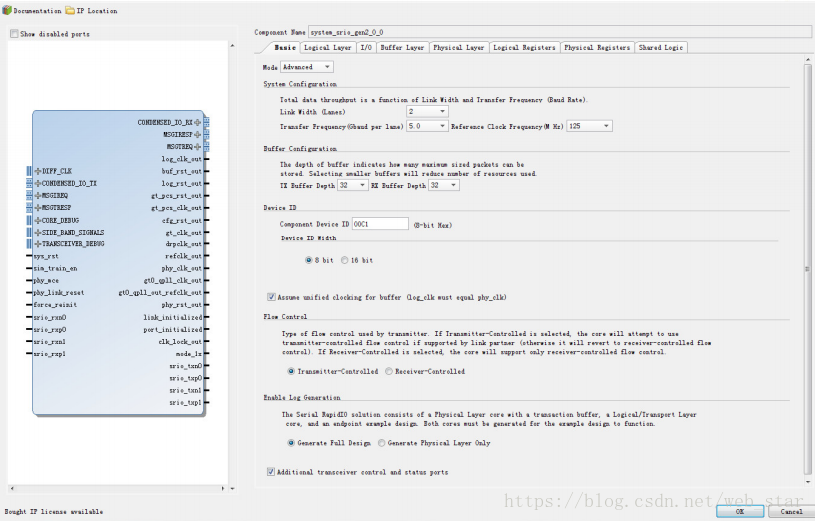Select the link_initialized port label
815x521 pixels.
[173, 317]
